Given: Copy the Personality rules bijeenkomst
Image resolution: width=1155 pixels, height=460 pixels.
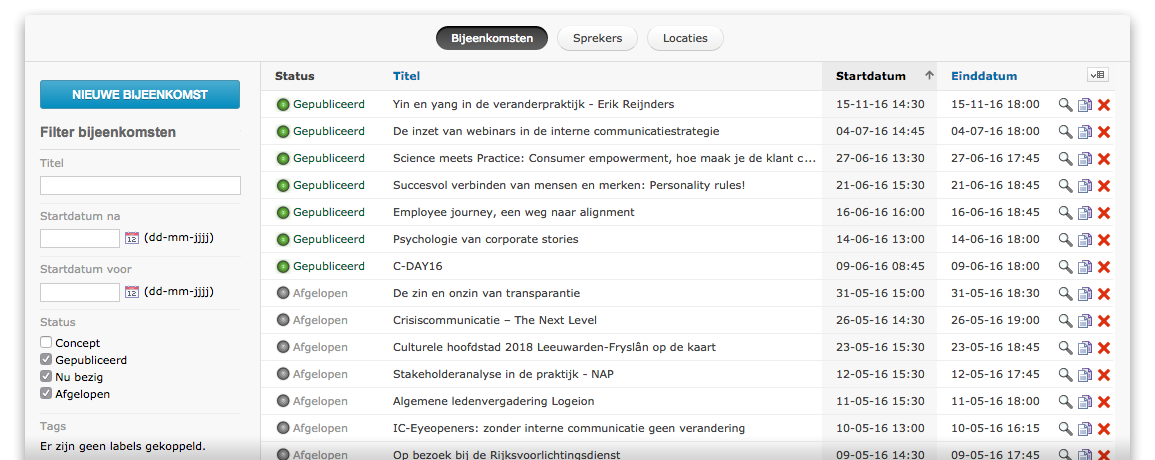Looking at the screenshot, I should pos(1084,186).
